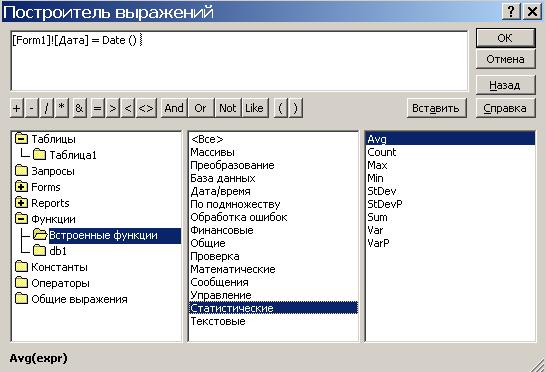The height and width of the screenshot is (372, 546).
Task: Insert the Like operator
Action: (x=255, y=108)
